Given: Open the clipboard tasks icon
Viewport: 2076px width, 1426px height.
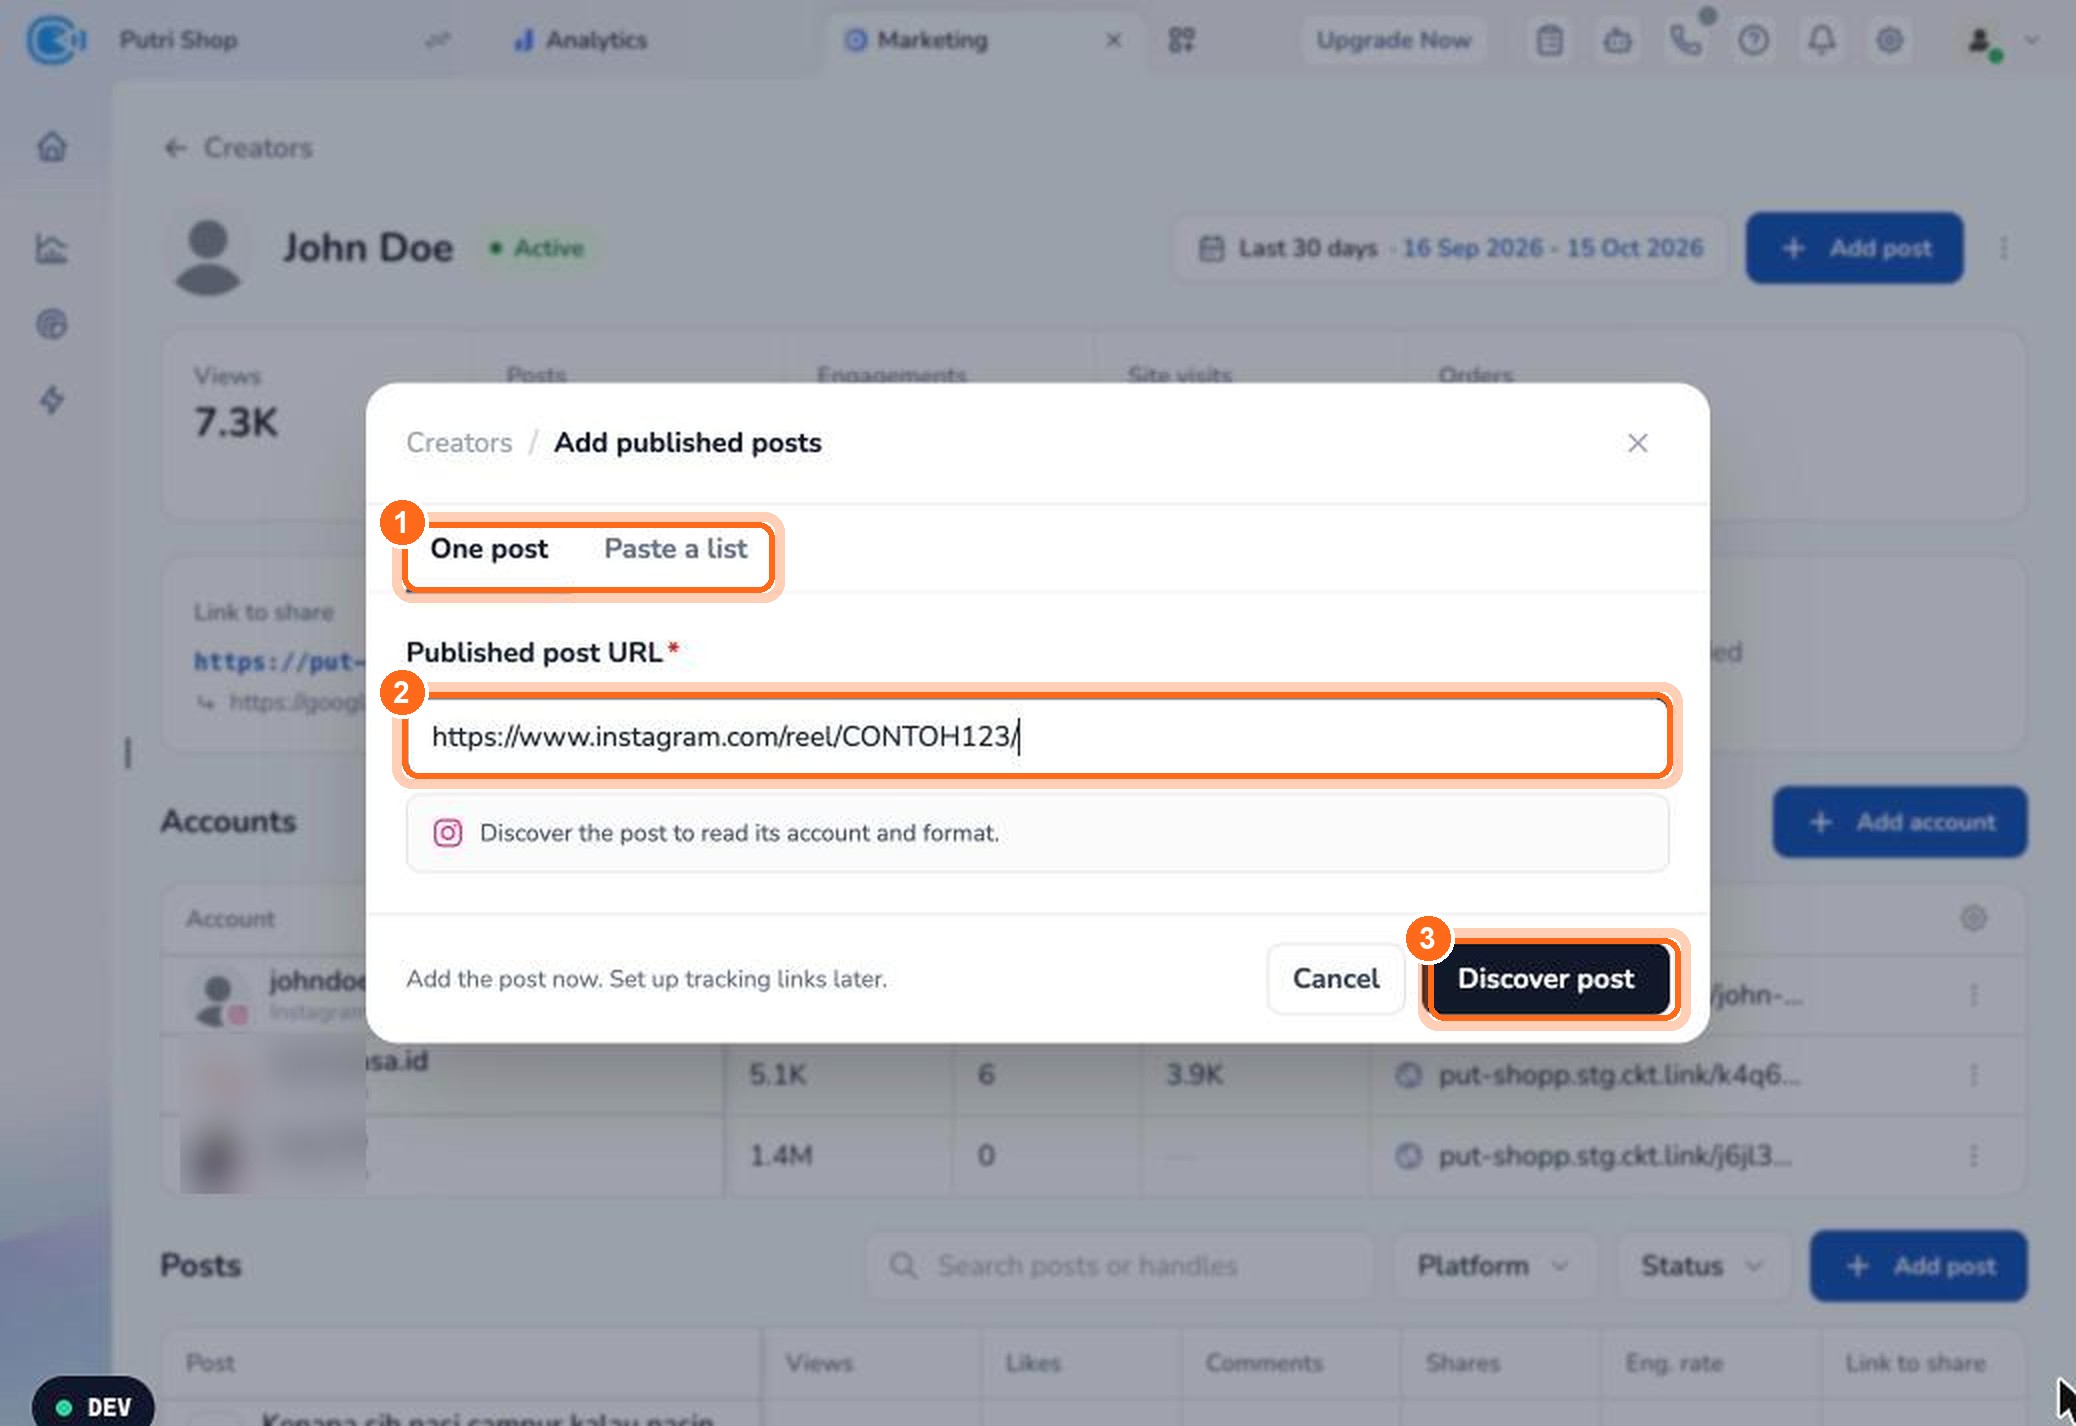Looking at the screenshot, I should click(x=1550, y=40).
